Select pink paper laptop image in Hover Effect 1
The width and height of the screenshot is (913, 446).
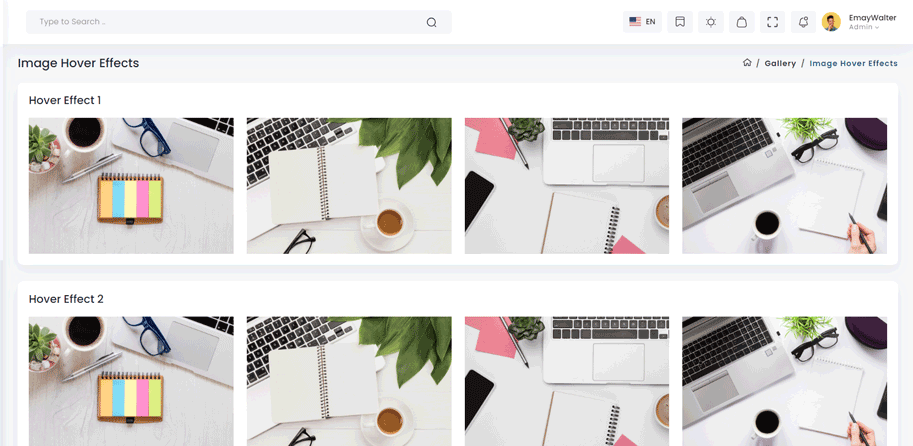pyautogui.click(x=567, y=186)
